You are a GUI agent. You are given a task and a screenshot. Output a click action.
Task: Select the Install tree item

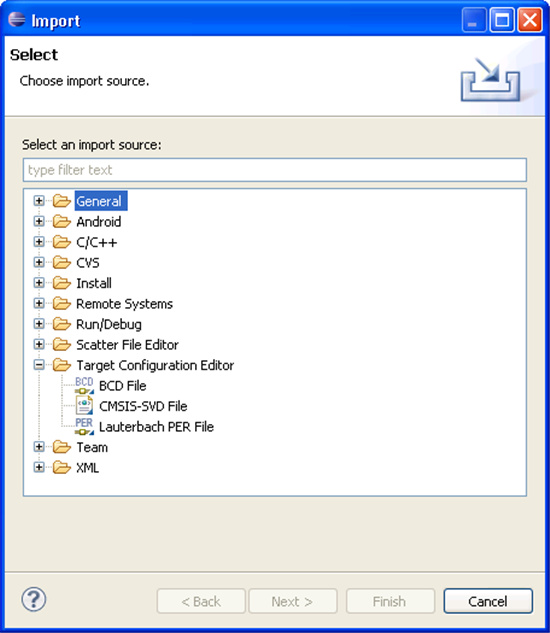click(x=94, y=283)
